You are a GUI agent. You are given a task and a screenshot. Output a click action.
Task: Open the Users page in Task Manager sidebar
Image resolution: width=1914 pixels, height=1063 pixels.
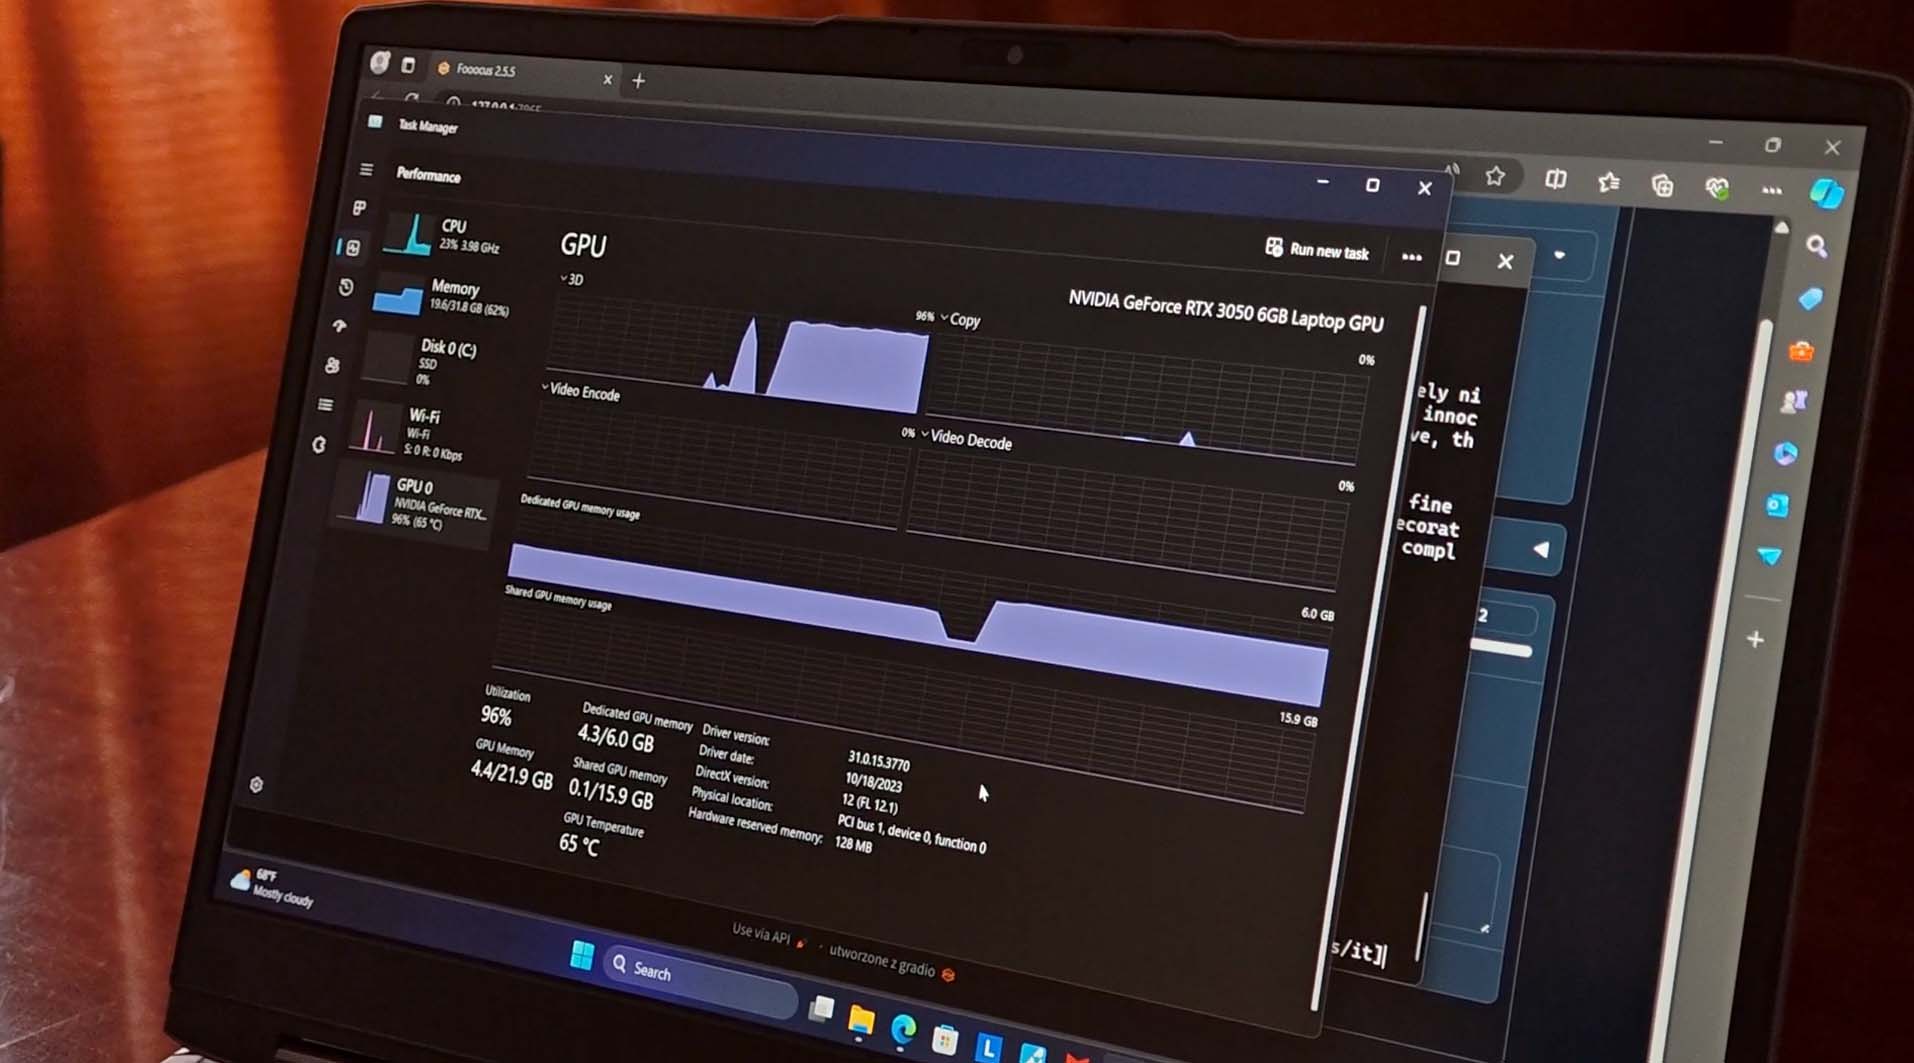[333, 366]
